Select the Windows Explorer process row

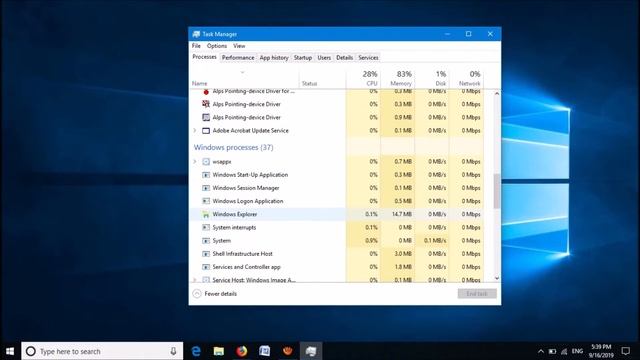pyautogui.click(x=337, y=214)
